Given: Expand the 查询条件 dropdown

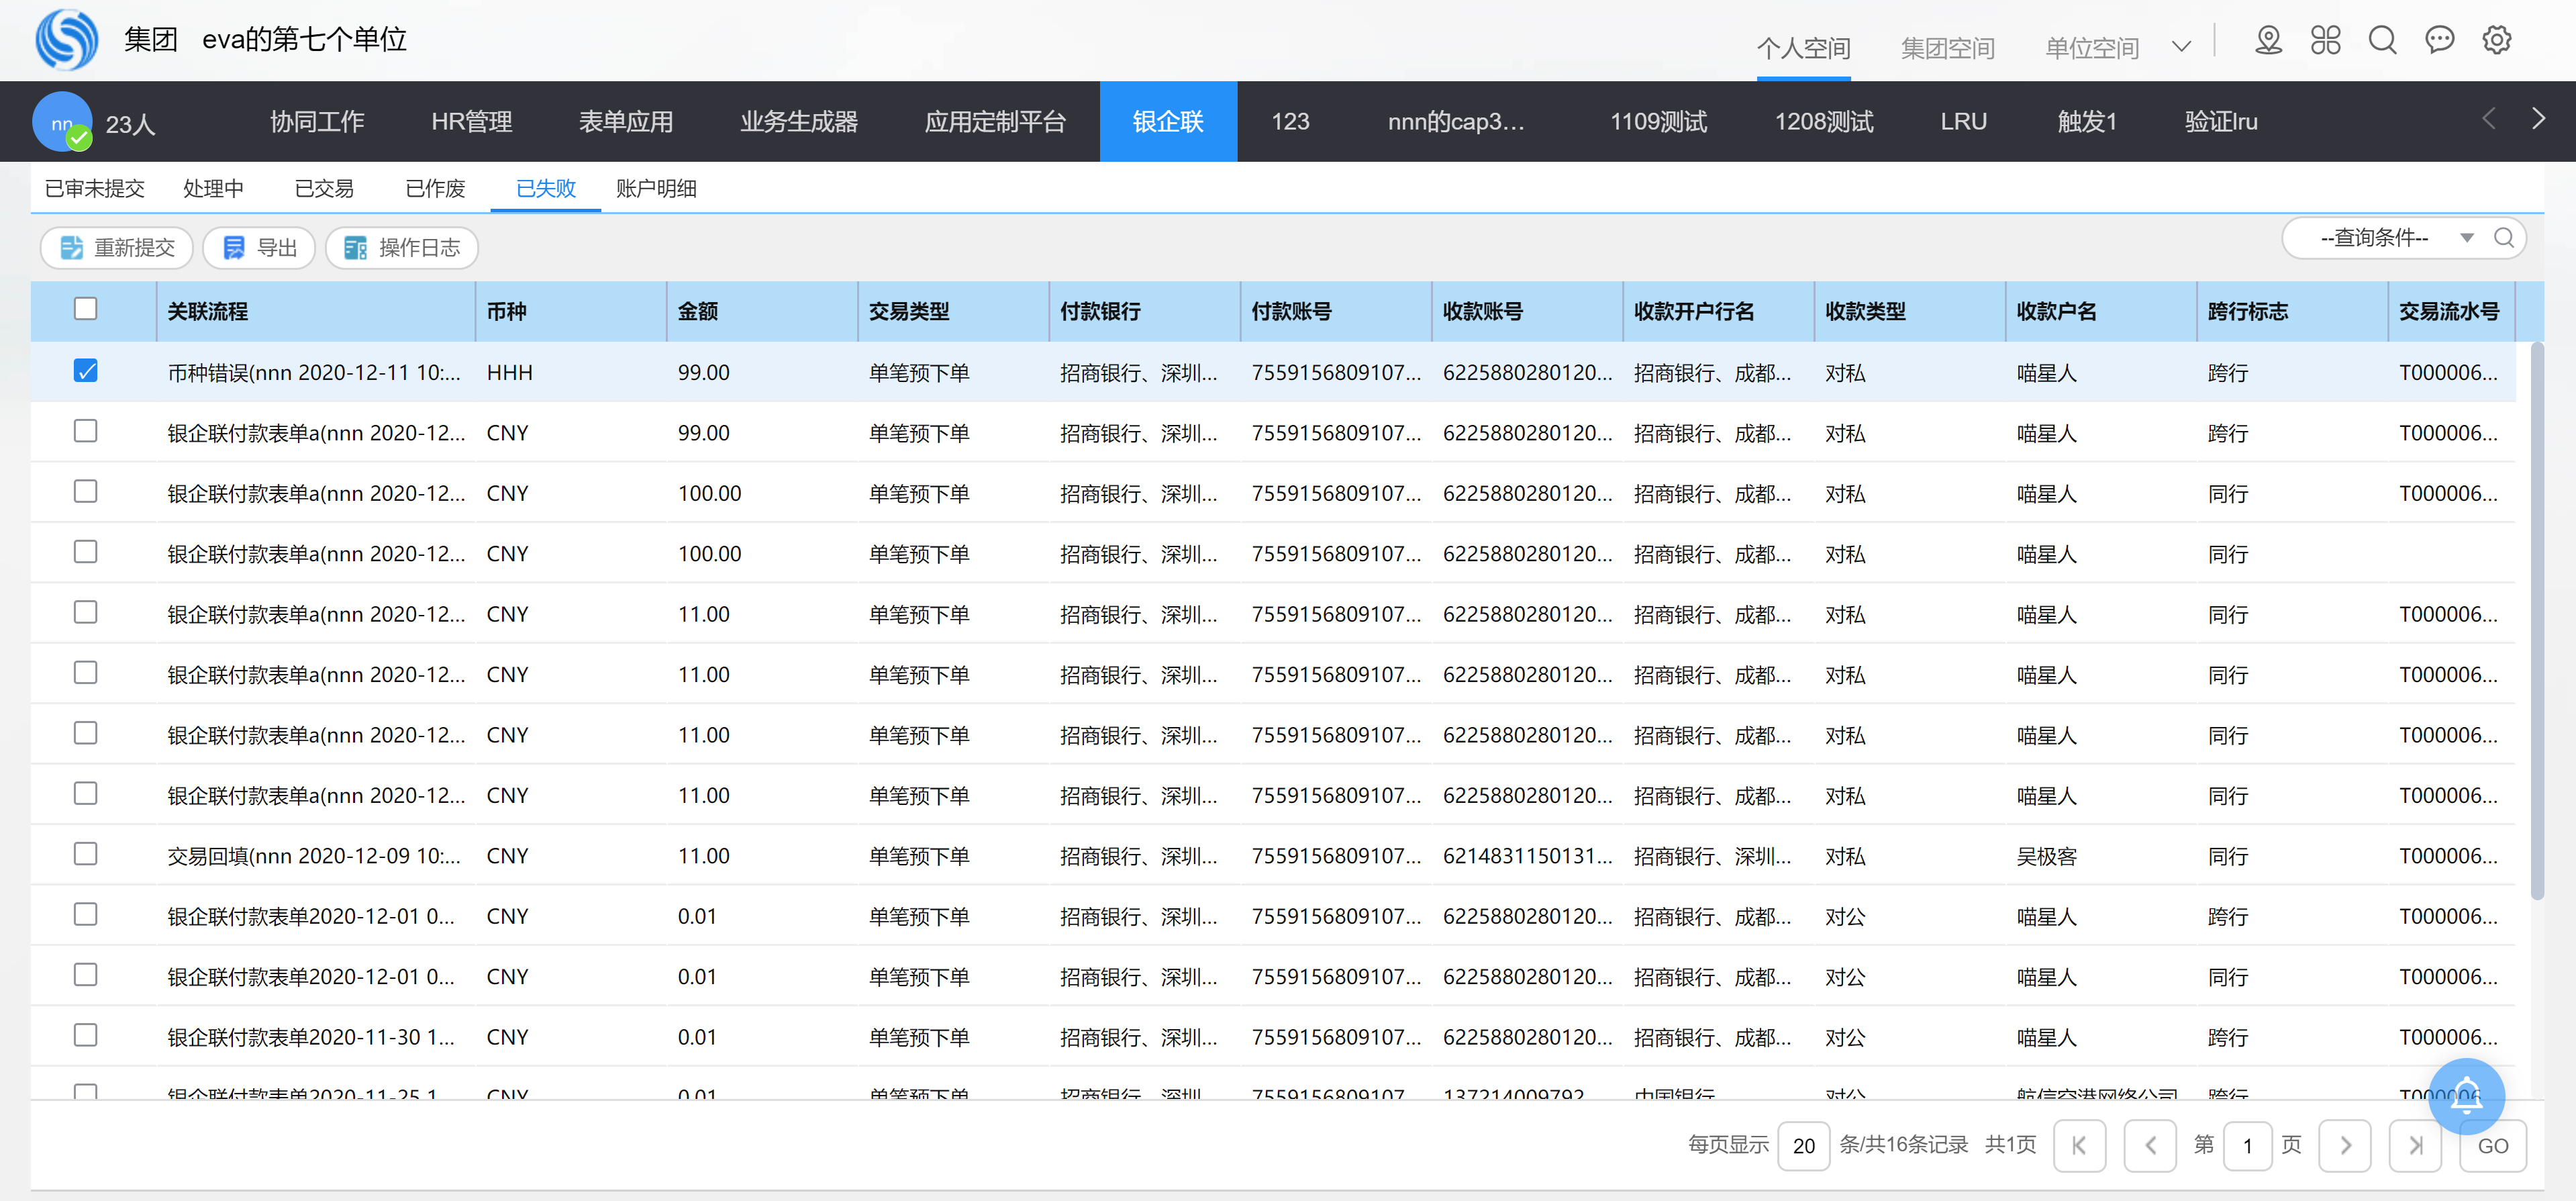Looking at the screenshot, I should (x=2466, y=238).
